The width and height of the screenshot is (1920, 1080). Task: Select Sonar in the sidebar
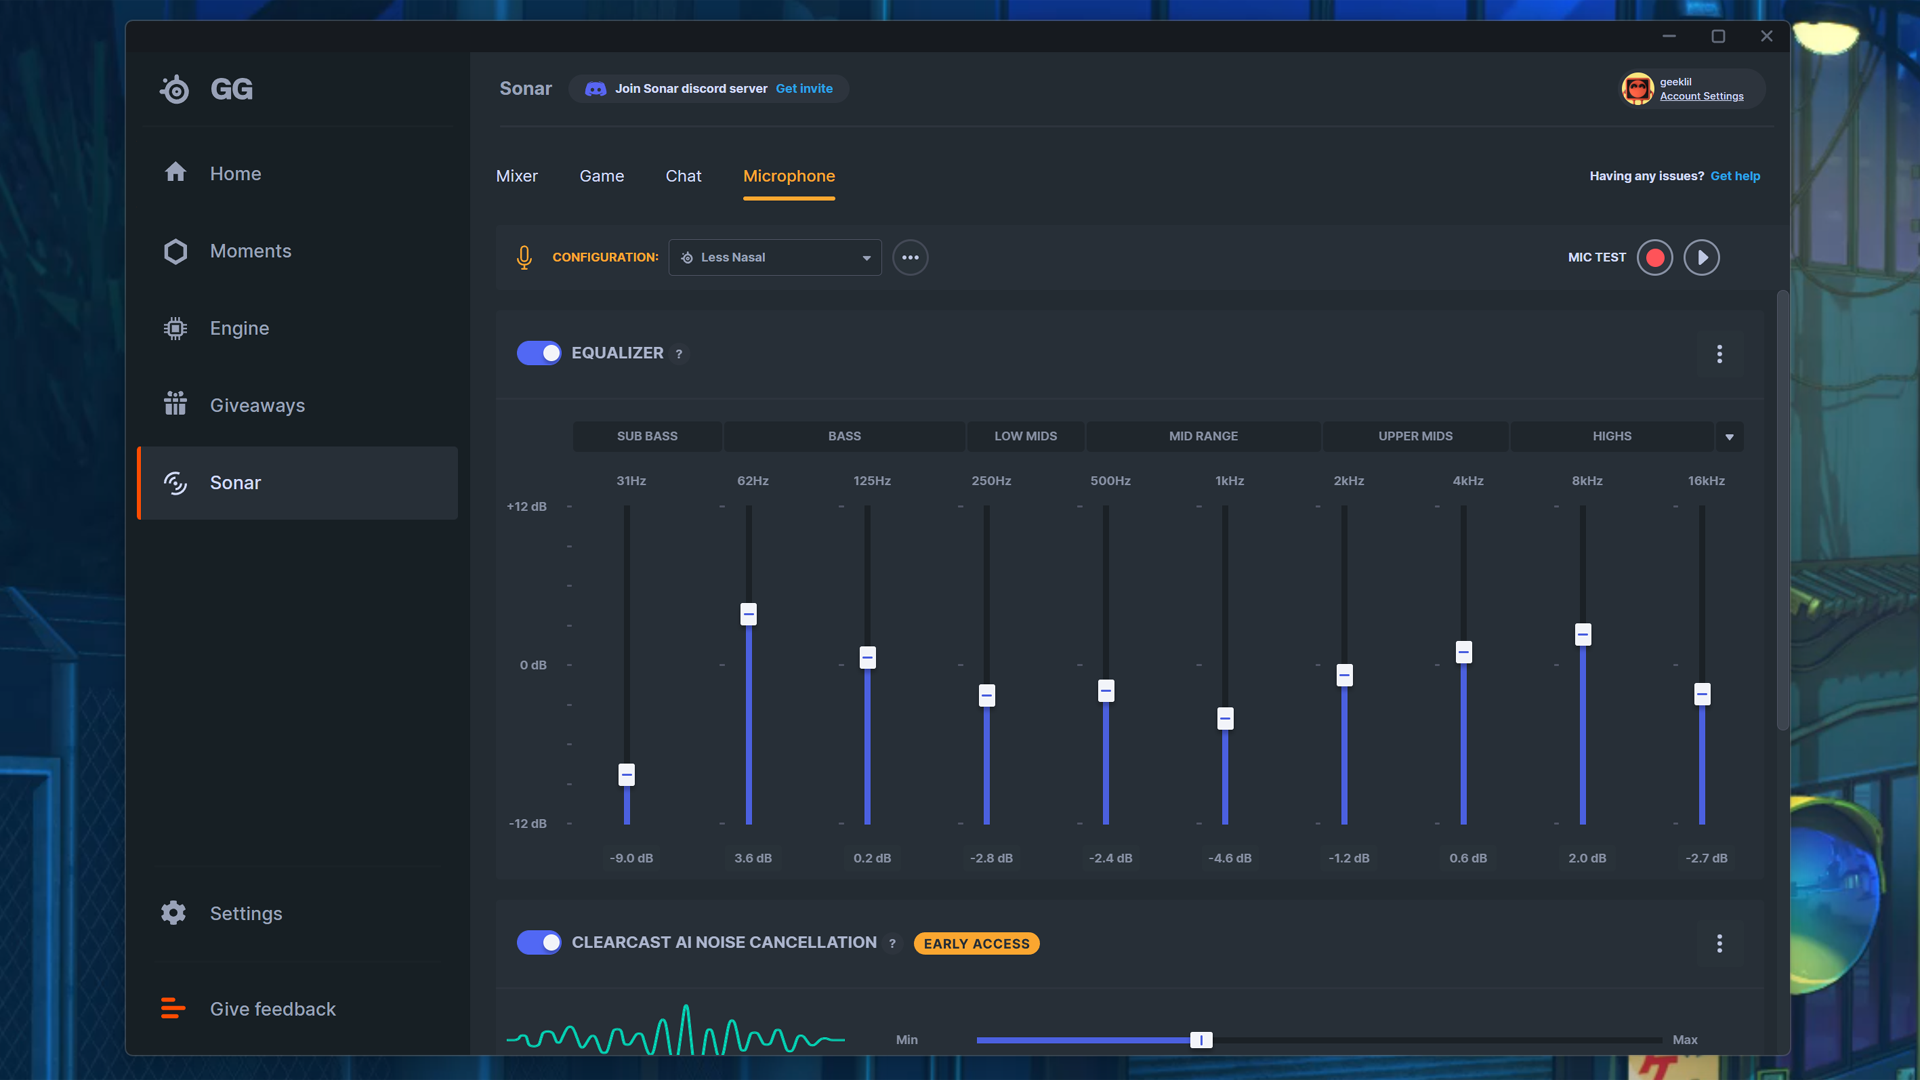tap(297, 483)
